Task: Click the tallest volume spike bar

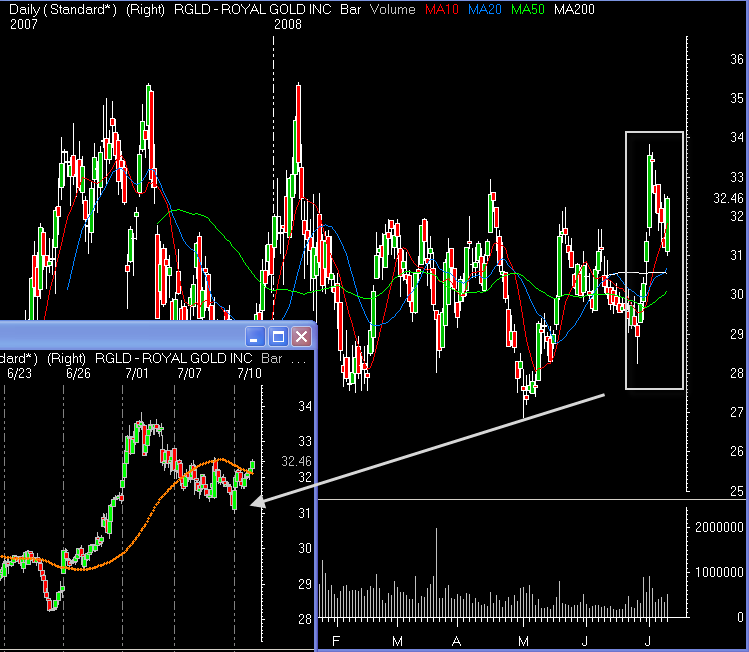Action: tap(436, 573)
